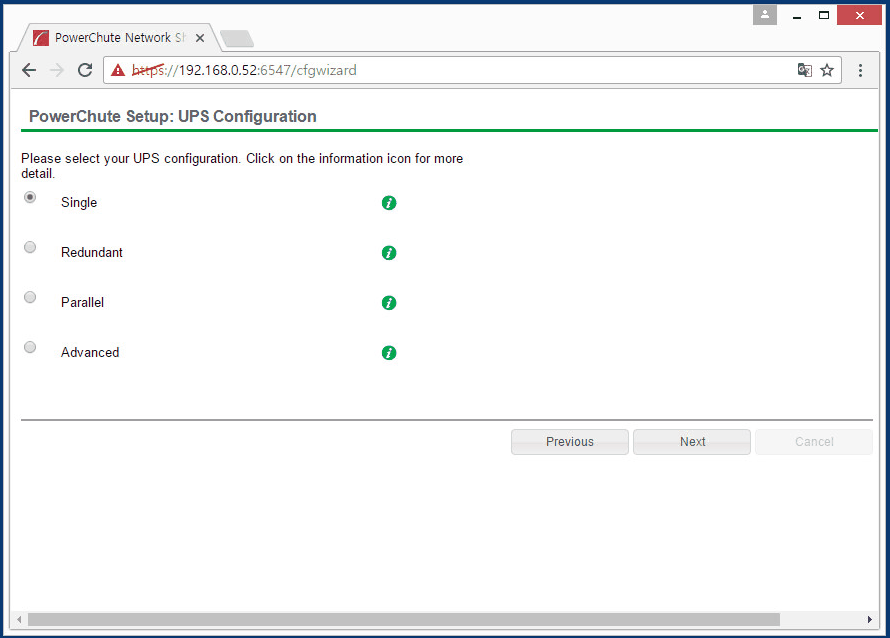Screen dimensions: 890x638
Task: Close the browser window
Action: [859, 15]
